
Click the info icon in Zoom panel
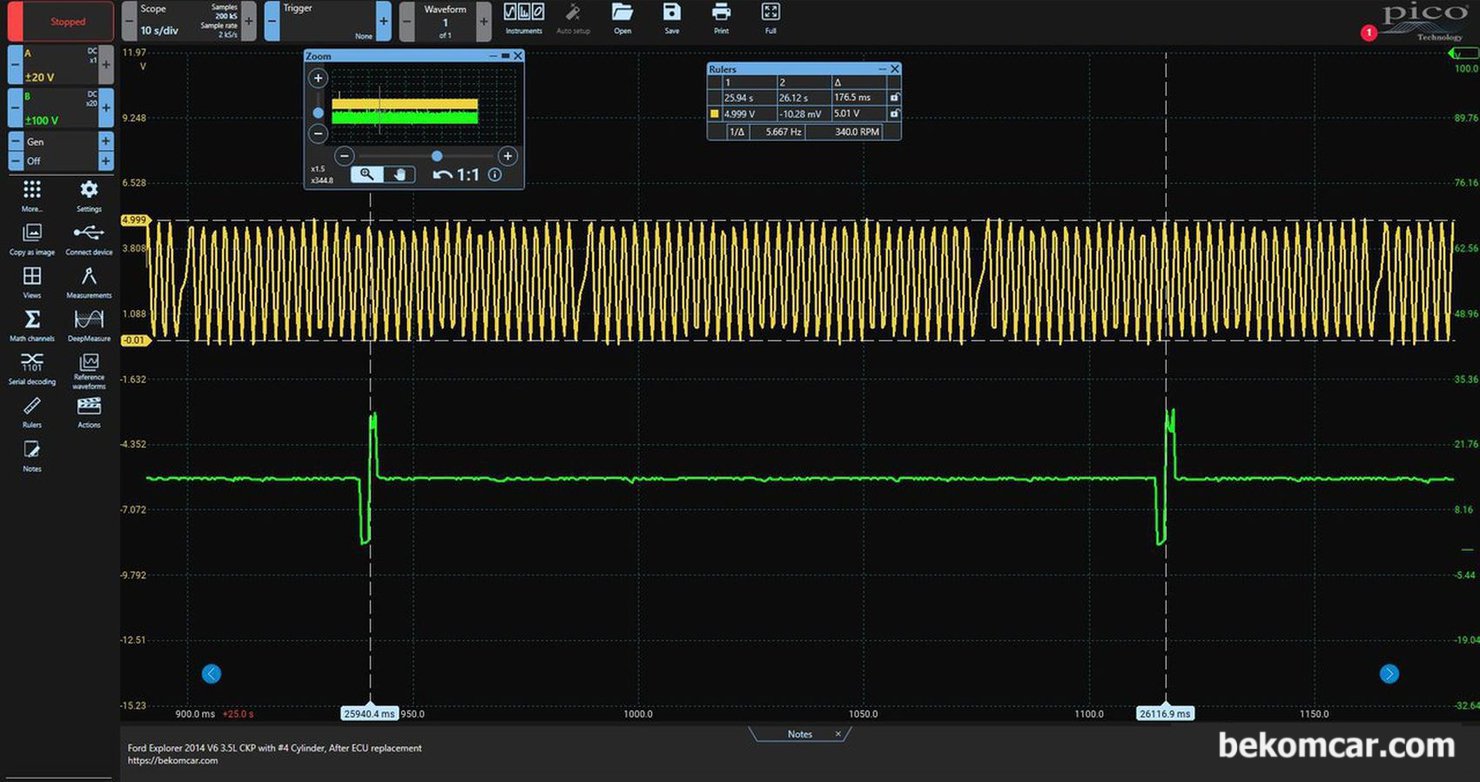495,175
